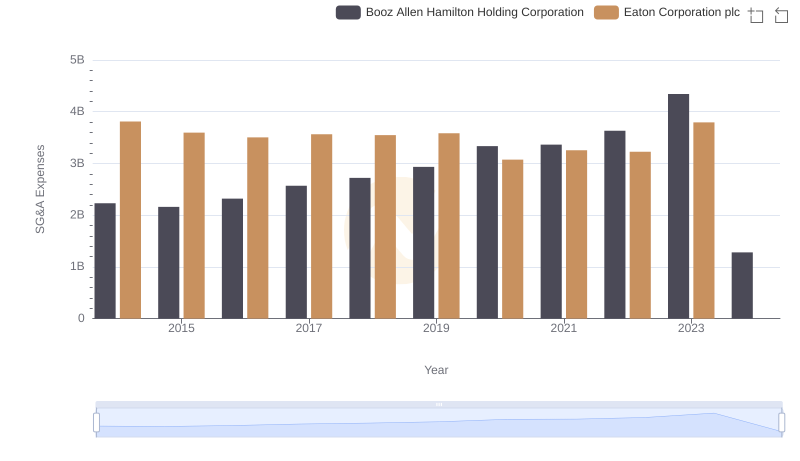The height and width of the screenshot is (461, 800).
Task: Click the 2021 x-axis tick label
Action: (563, 328)
